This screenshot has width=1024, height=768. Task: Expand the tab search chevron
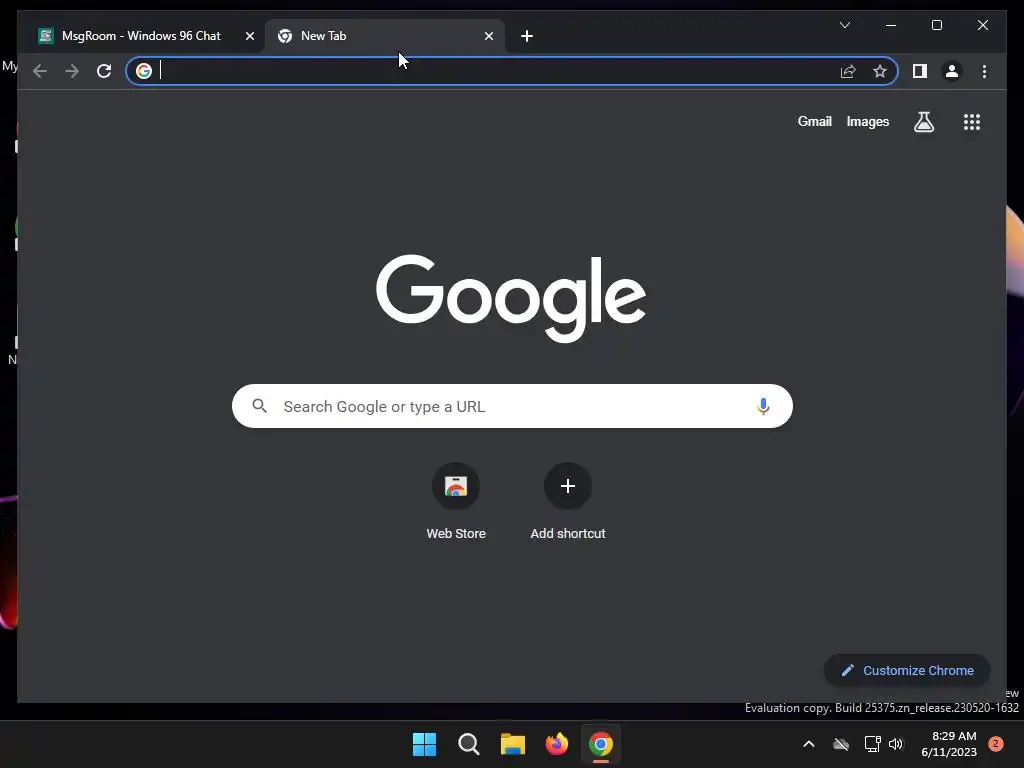[845, 25]
